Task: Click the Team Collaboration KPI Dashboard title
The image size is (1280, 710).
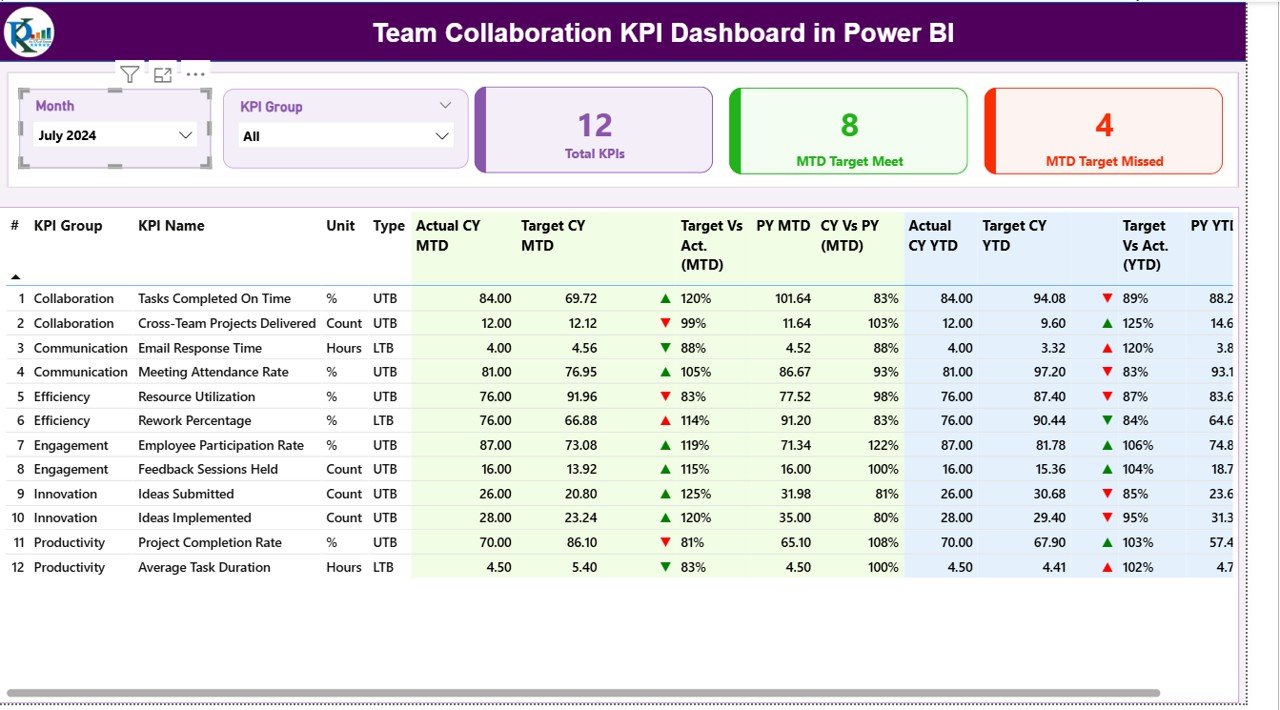Action: tap(663, 33)
